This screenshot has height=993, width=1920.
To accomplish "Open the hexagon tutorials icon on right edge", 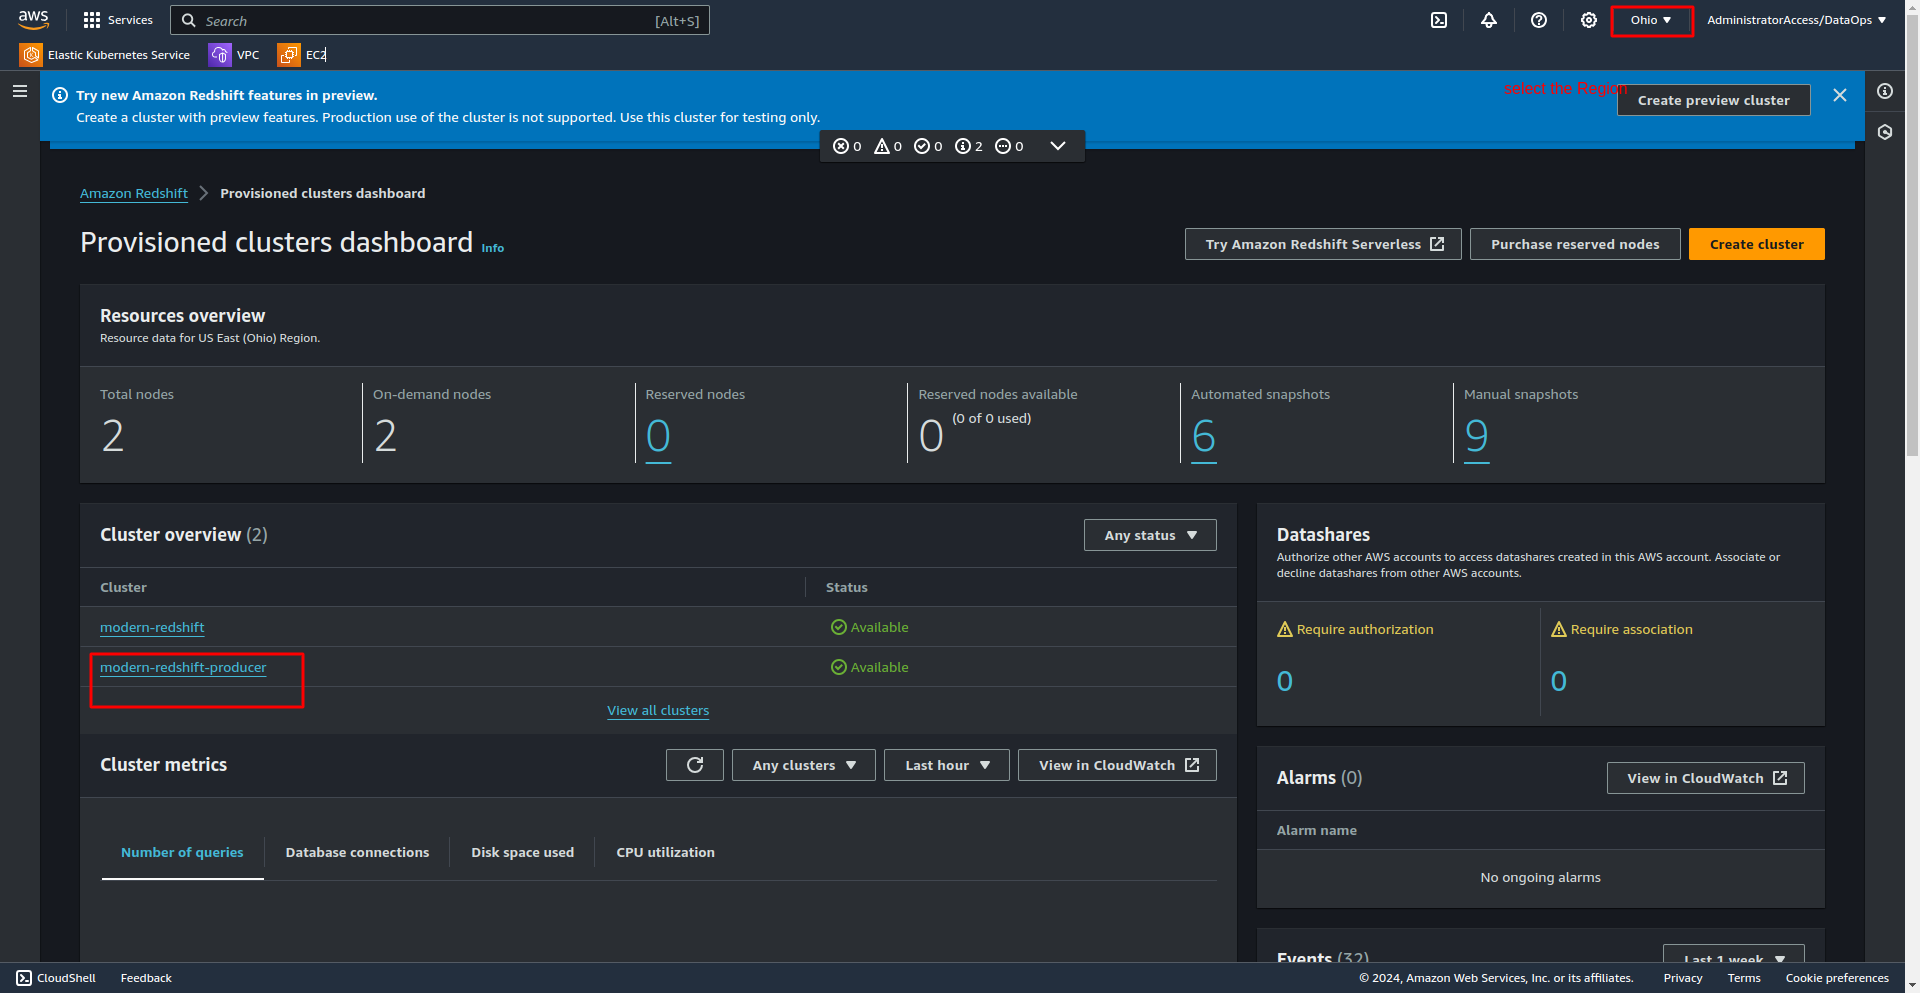I will click(x=1885, y=132).
